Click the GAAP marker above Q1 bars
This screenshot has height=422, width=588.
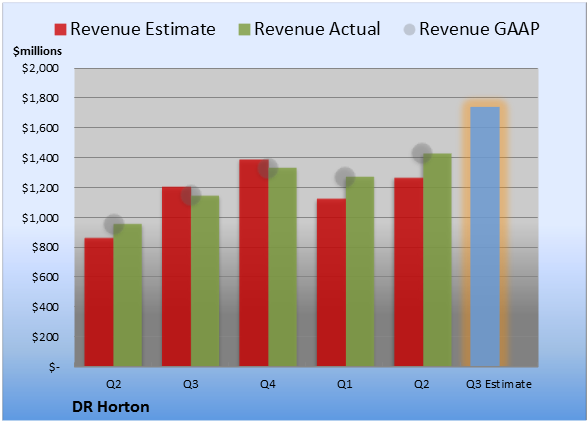click(x=345, y=177)
